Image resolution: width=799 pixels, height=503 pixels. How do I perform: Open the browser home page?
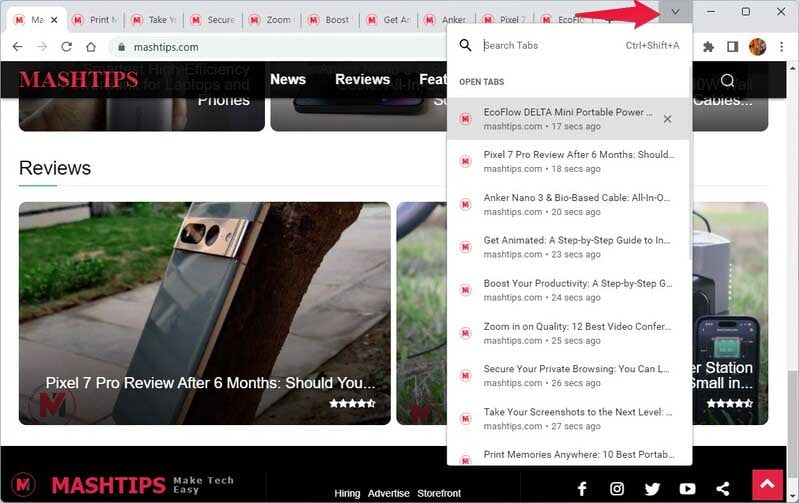pos(91,47)
